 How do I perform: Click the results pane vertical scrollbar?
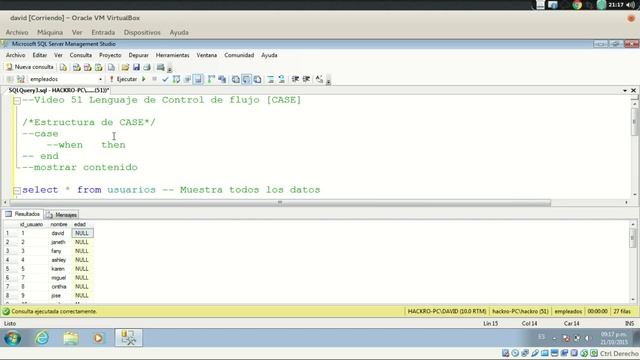[x=633, y=262]
